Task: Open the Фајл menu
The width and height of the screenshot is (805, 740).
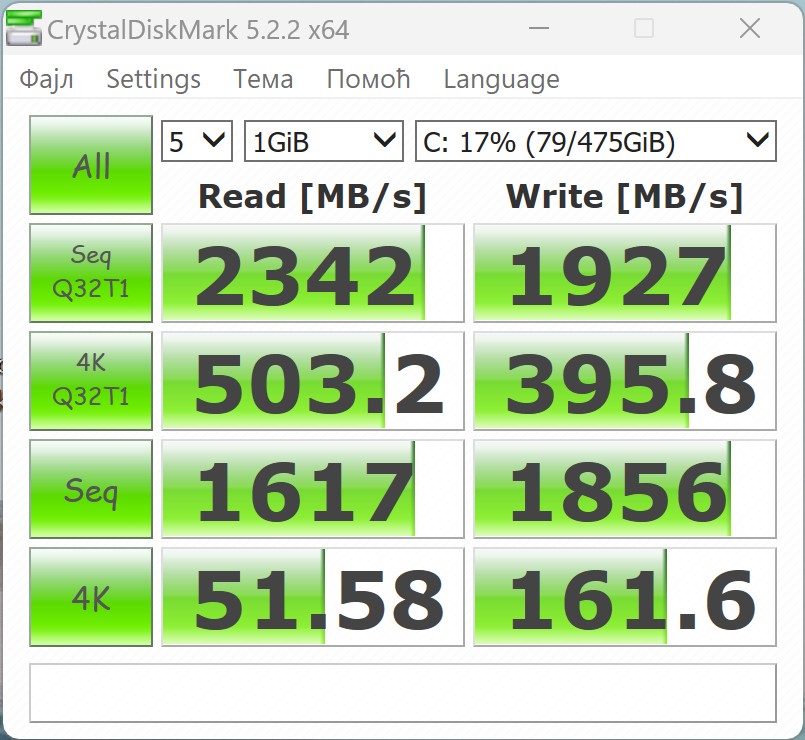Action: pos(47,79)
